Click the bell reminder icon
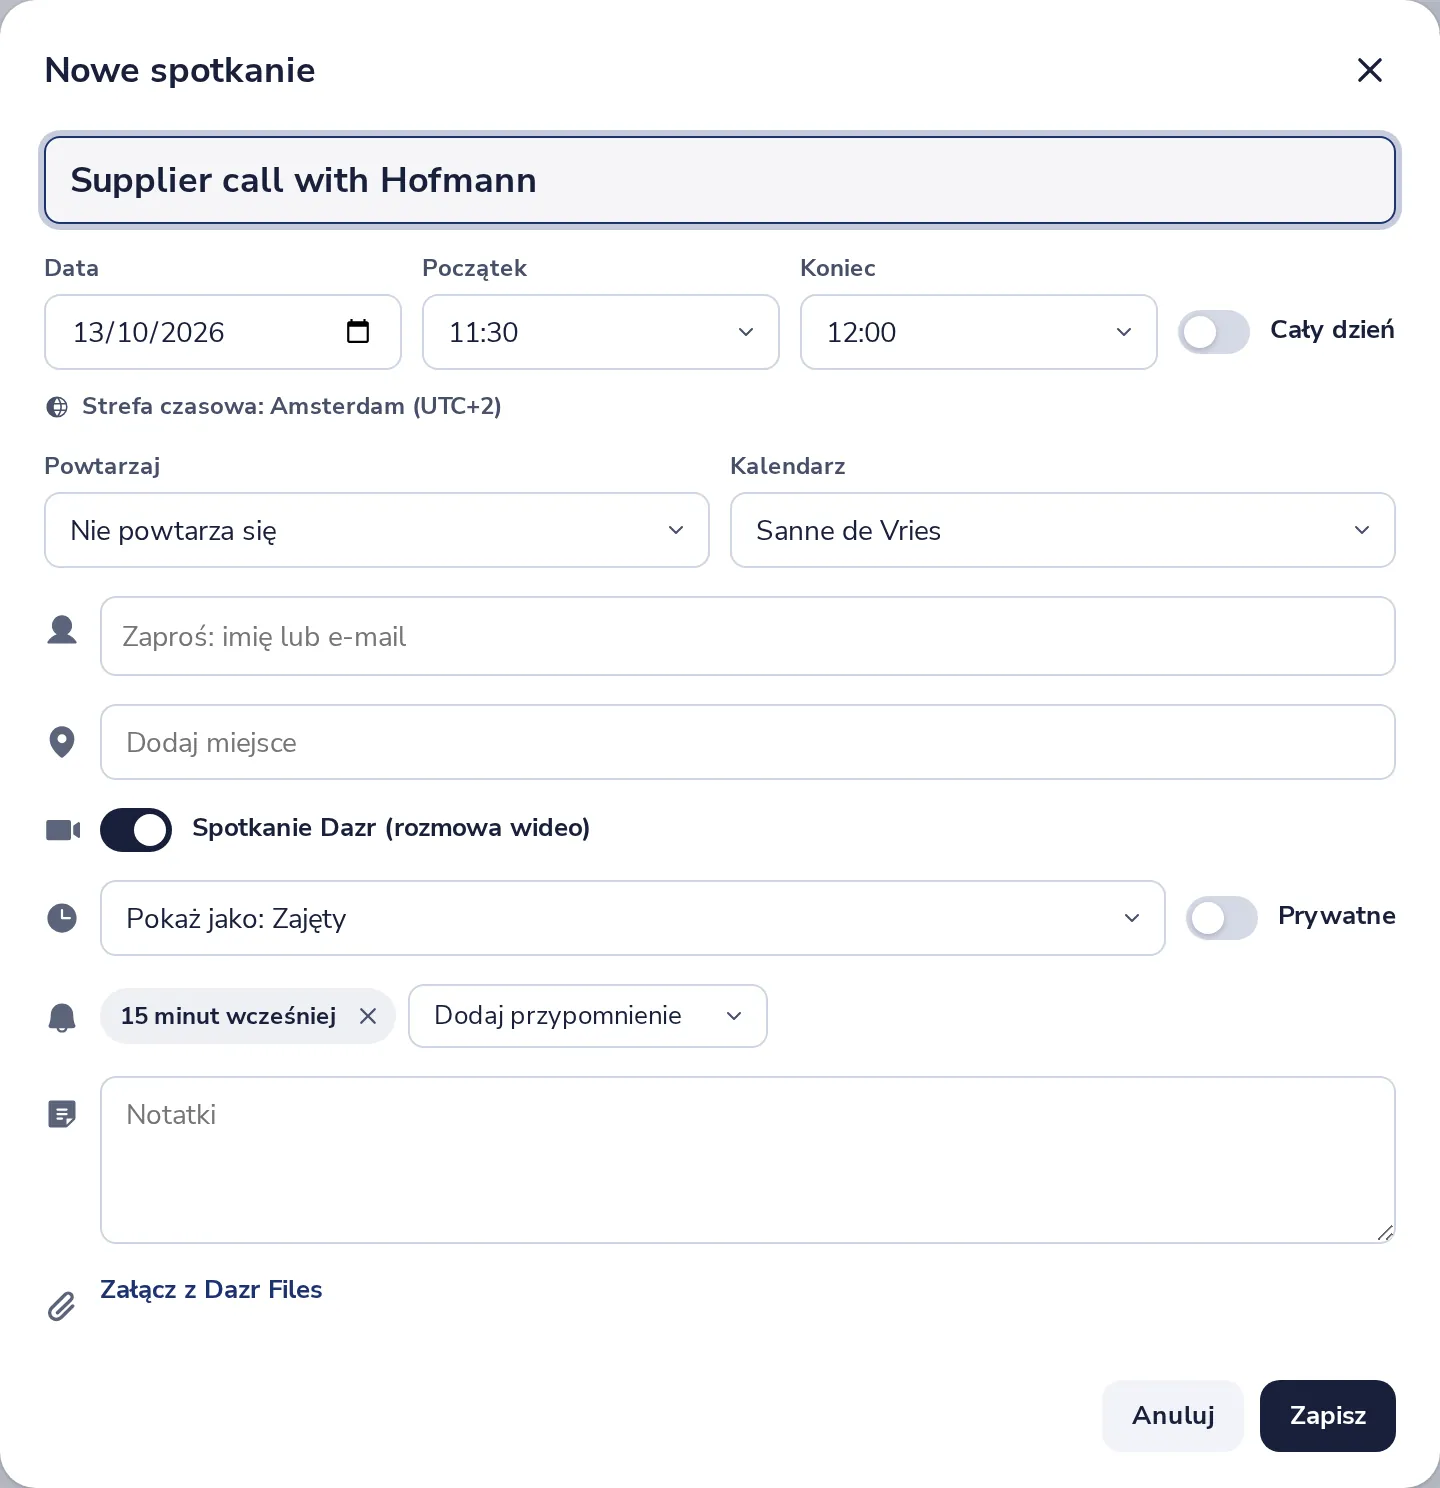1440x1488 pixels. tap(62, 1017)
